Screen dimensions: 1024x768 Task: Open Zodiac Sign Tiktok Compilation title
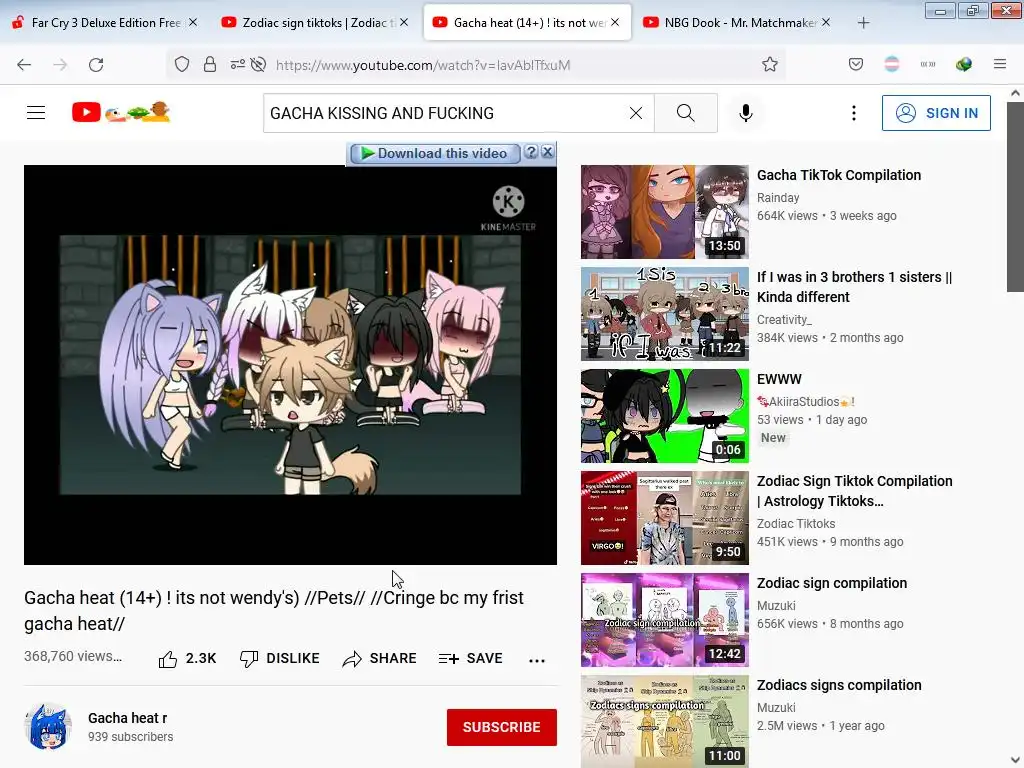854,491
